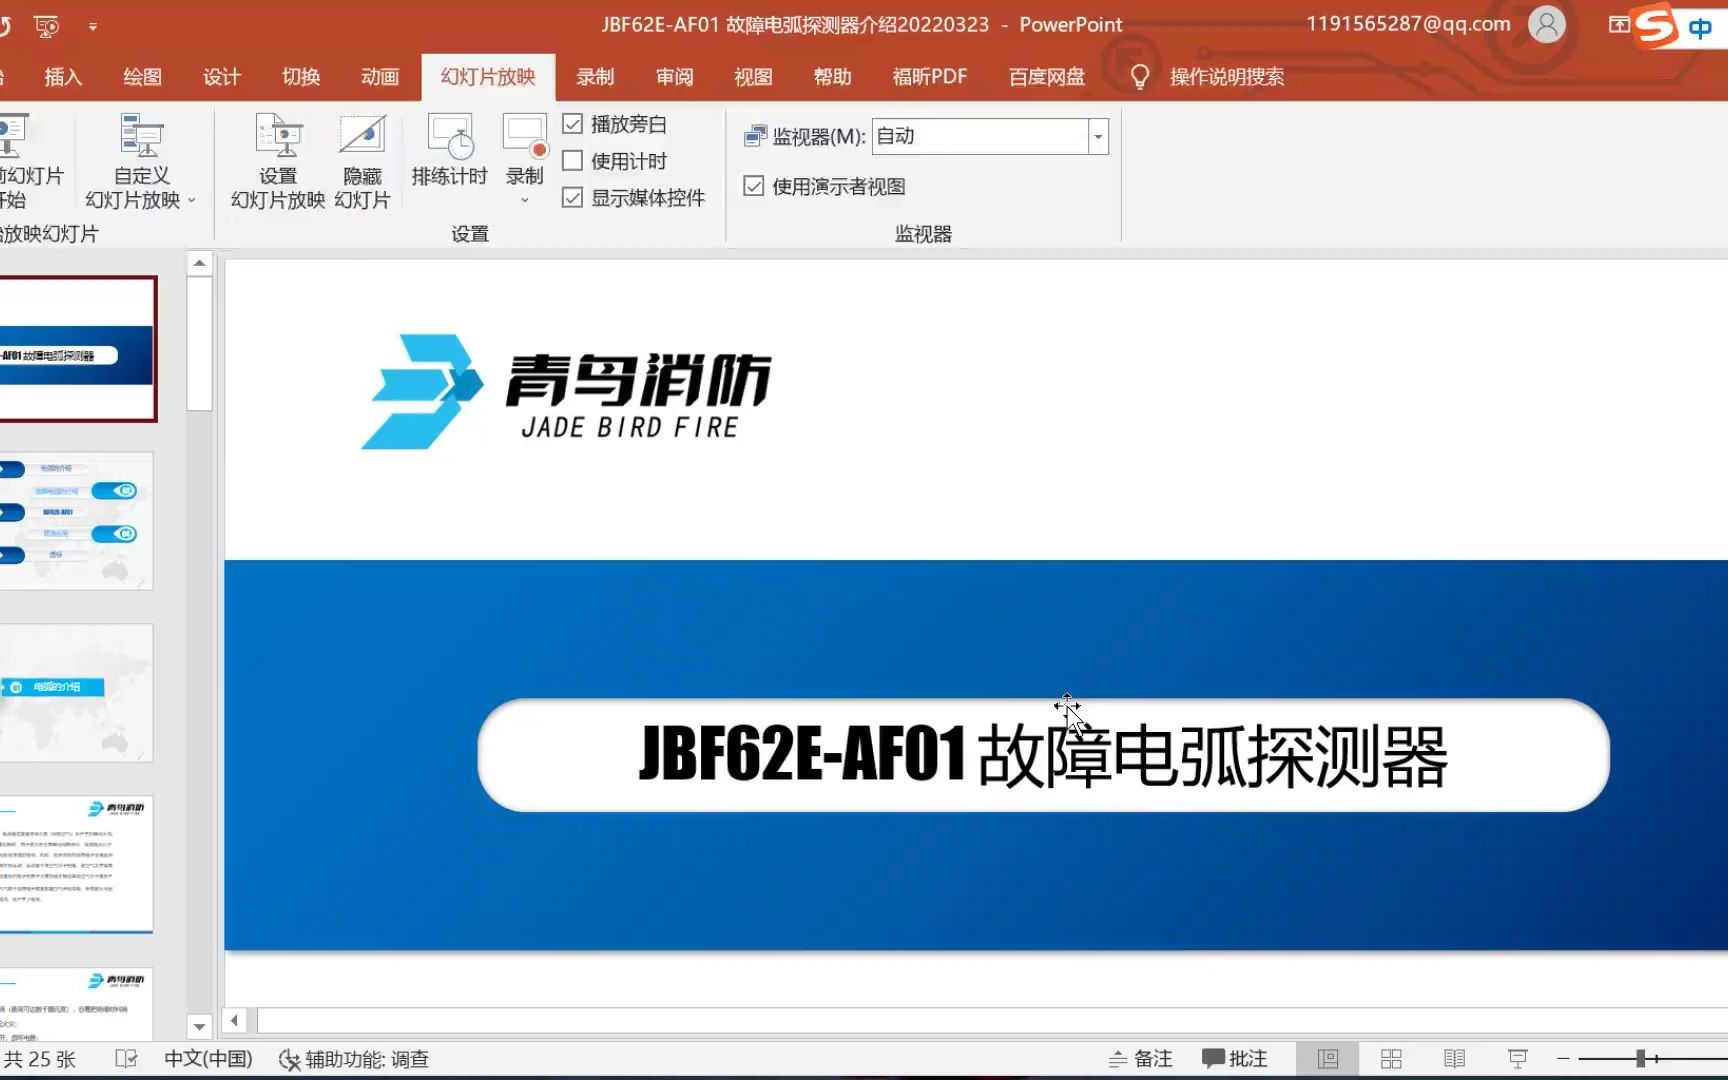1728x1080 pixels.
Task: Click the horizontal scroll left arrow
Action: pyautogui.click(x=234, y=1020)
